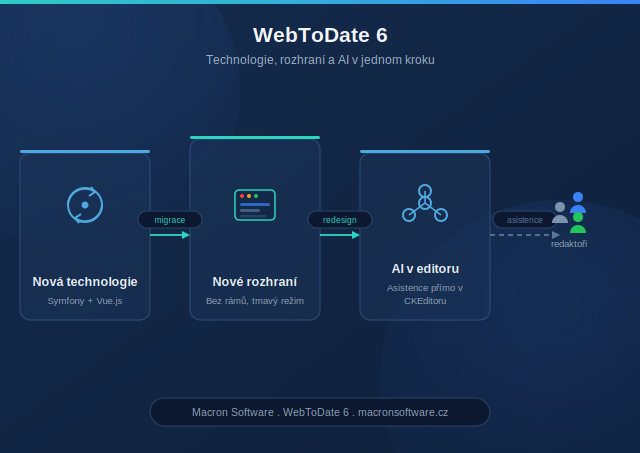The height and width of the screenshot is (453, 640).
Task: Click the migrace pill label
Action: (x=170, y=220)
